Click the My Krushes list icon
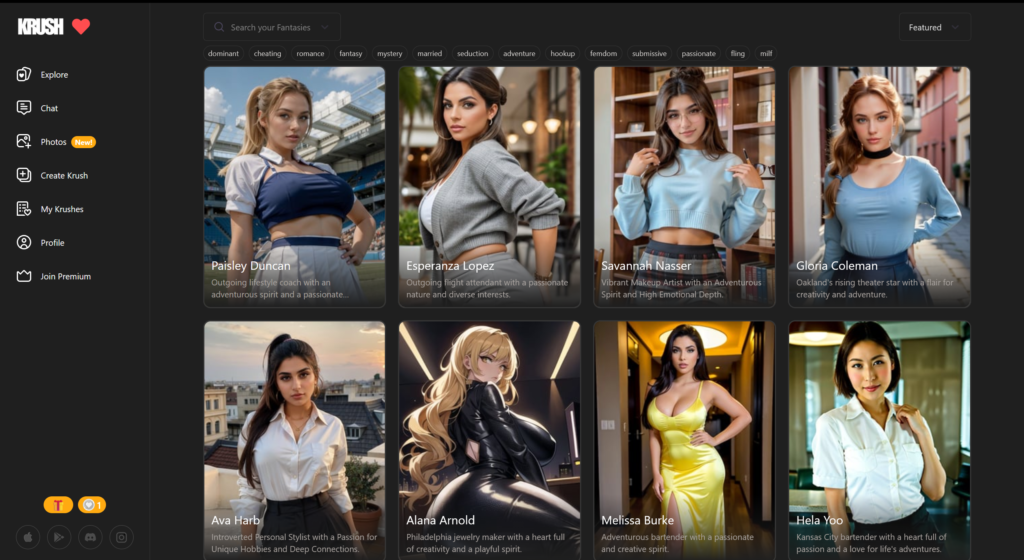This screenshot has height=560, width=1024. point(24,209)
